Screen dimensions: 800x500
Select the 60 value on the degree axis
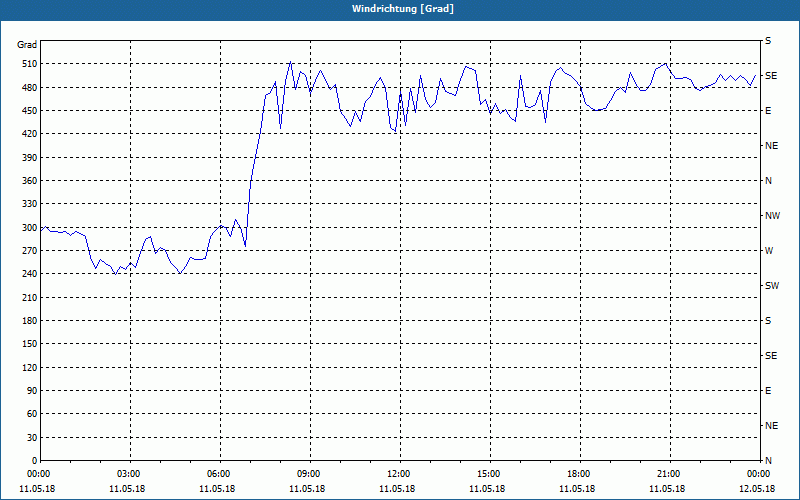pyautogui.click(x=32, y=414)
